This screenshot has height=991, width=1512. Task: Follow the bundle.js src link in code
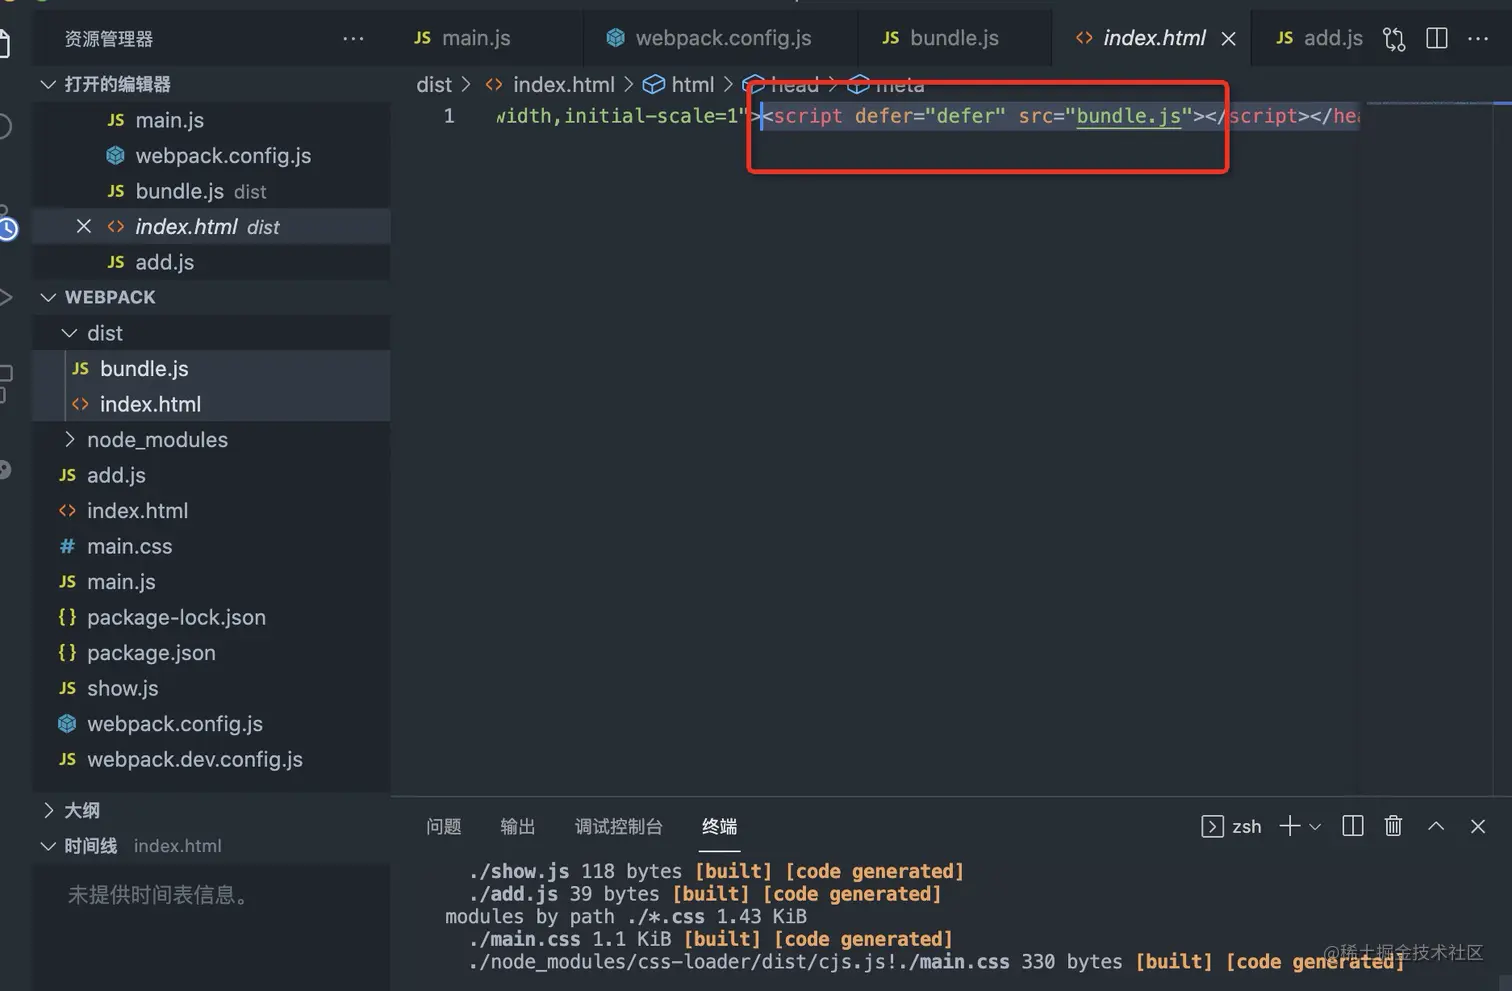click(1128, 116)
